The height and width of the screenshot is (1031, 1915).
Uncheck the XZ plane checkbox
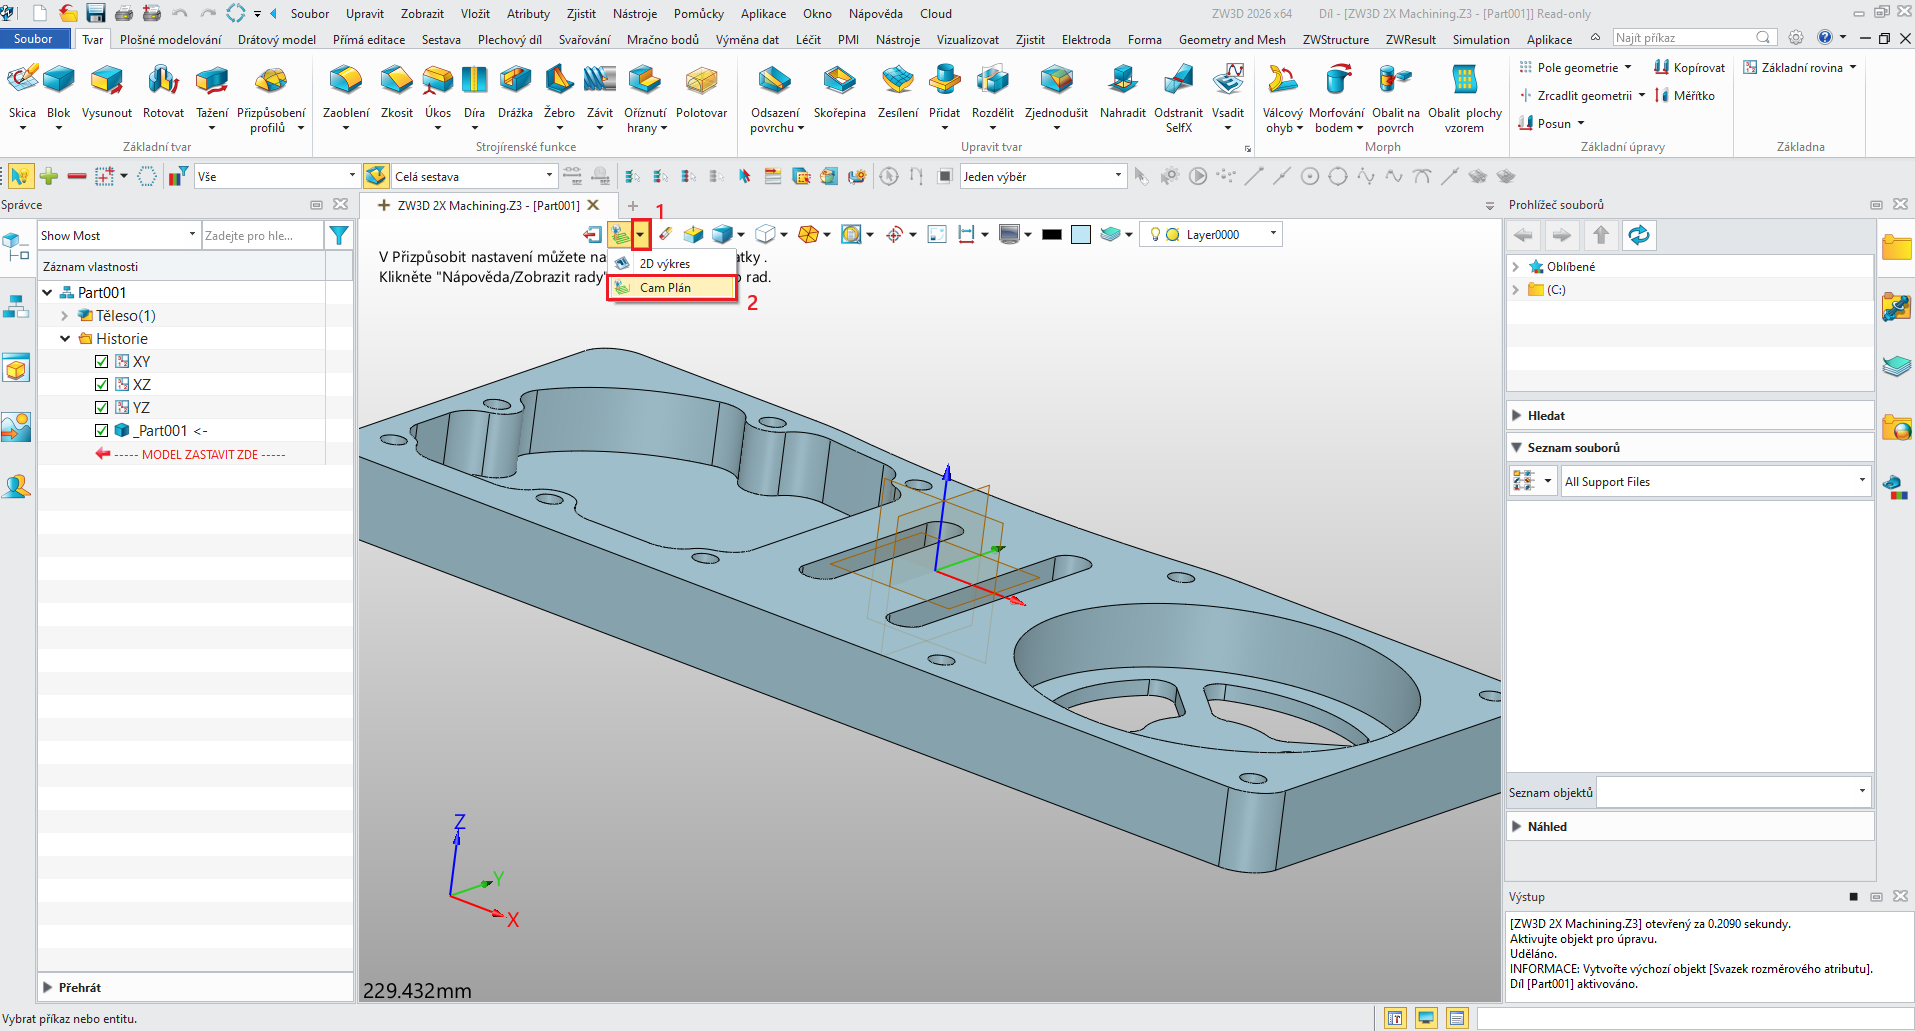(x=101, y=384)
